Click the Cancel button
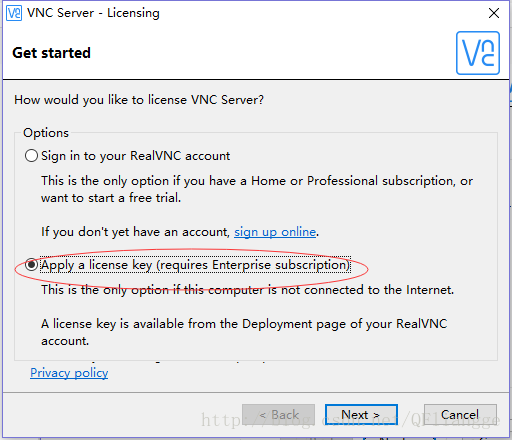The height and width of the screenshot is (440, 512). tap(460, 415)
